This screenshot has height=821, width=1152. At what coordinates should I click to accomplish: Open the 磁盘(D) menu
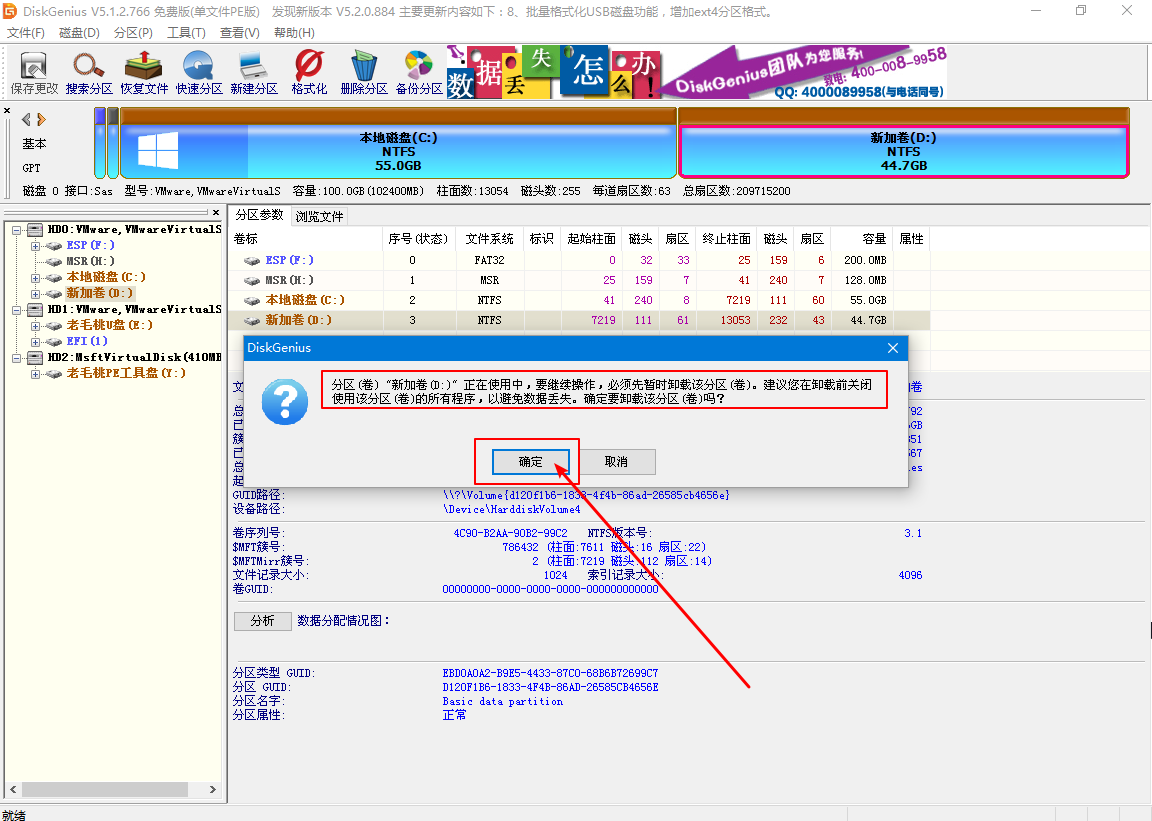pos(79,33)
